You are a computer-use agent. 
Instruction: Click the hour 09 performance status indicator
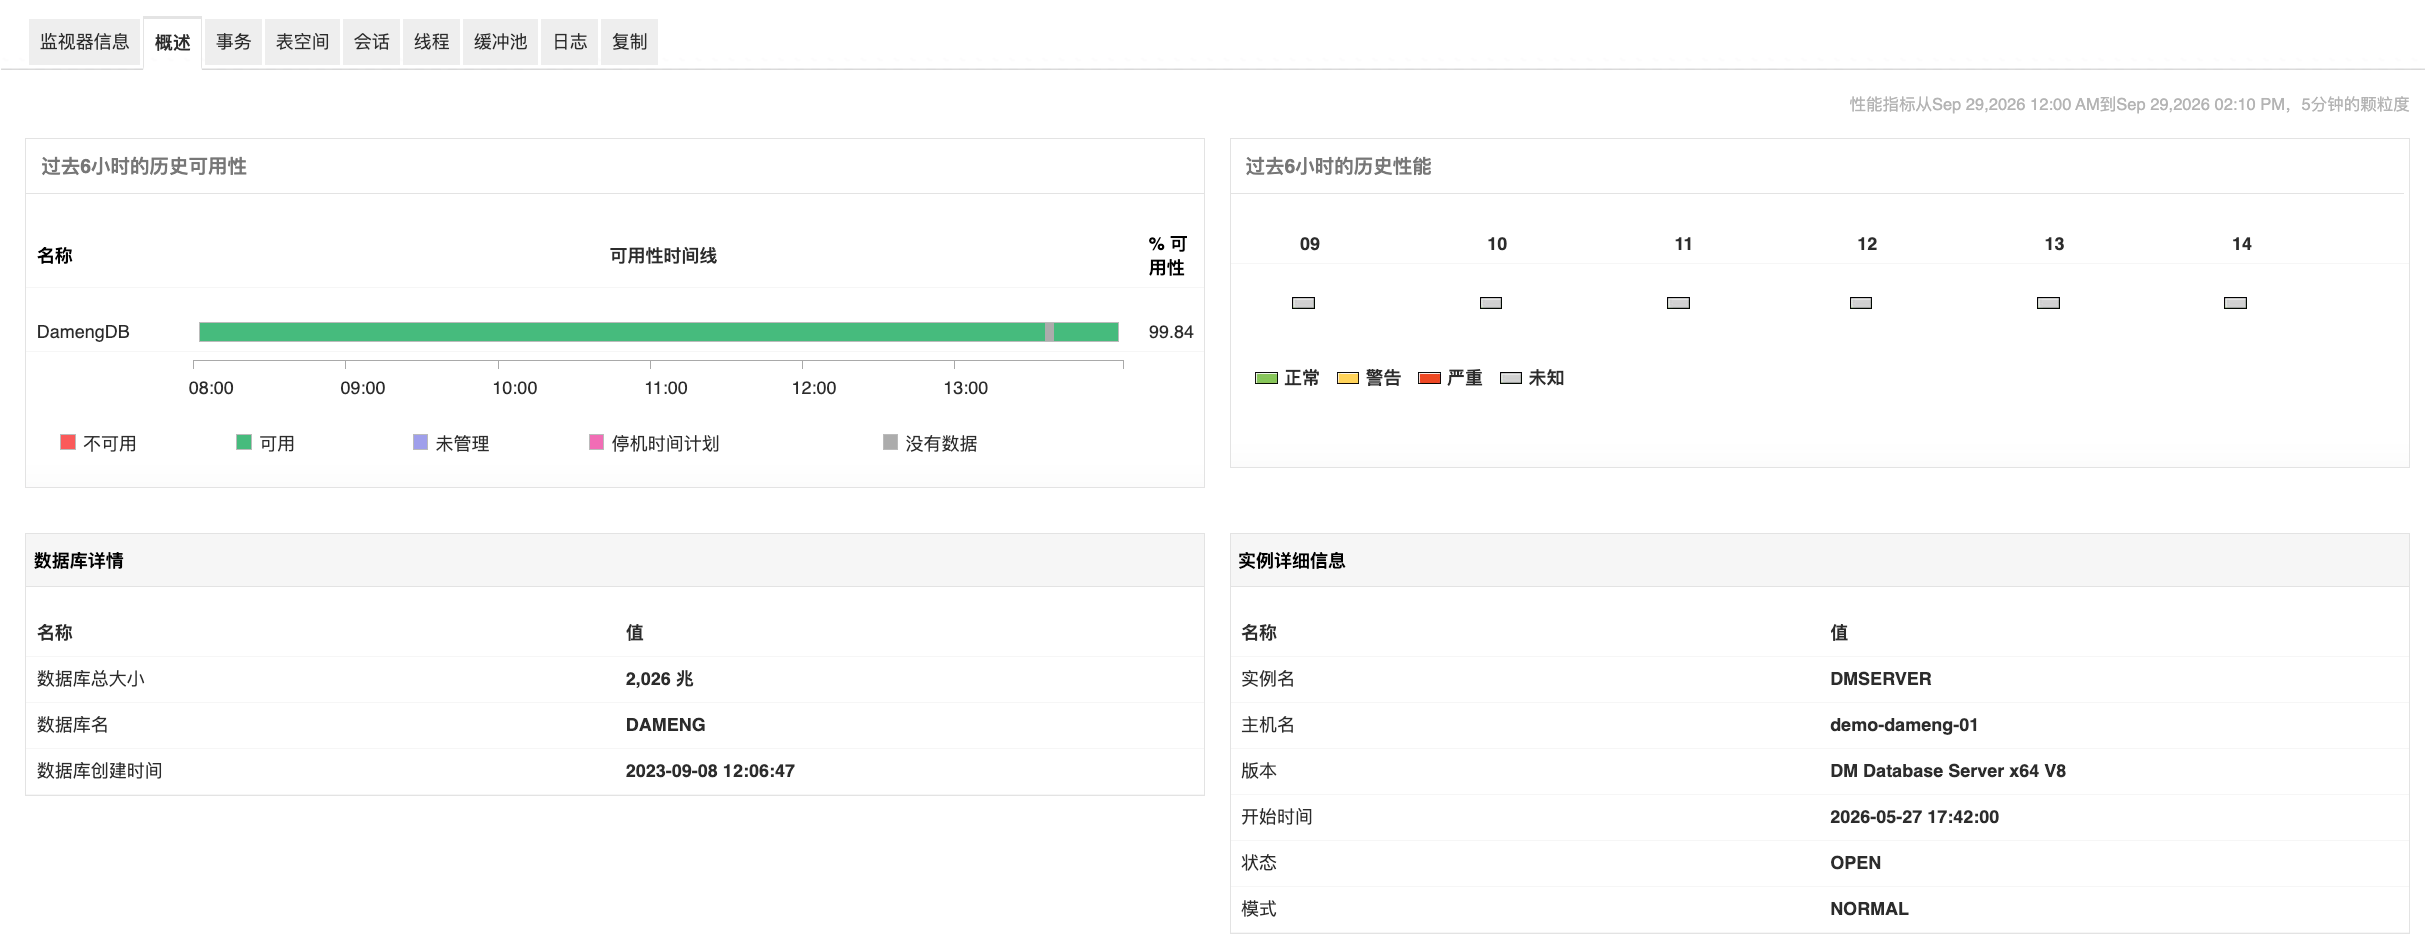point(1303,303)
